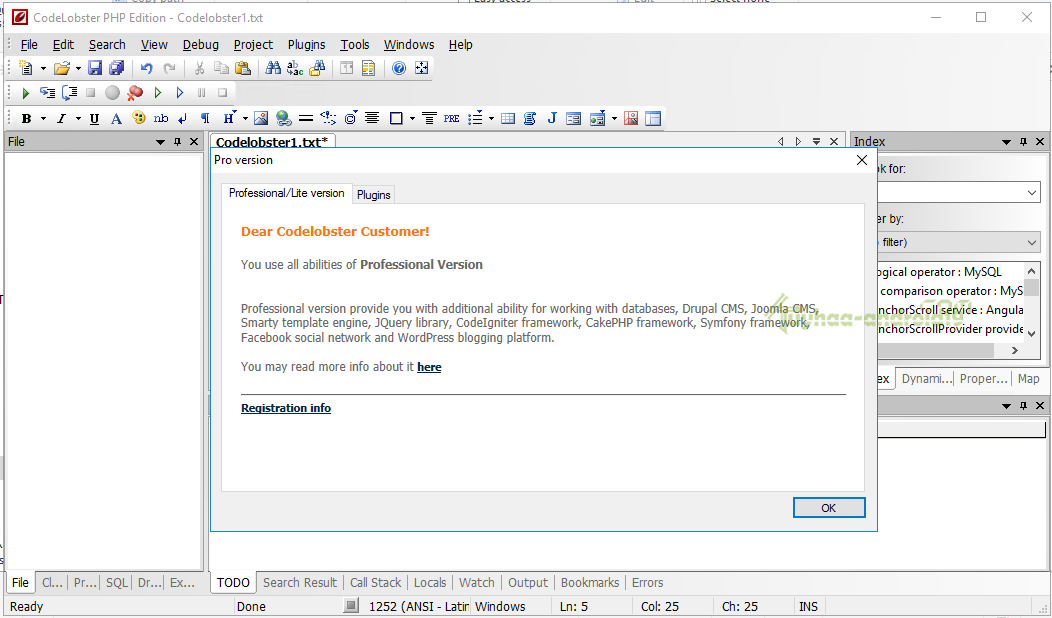This screenshot has height=618, width=1052.
Task: Click the Replace (ab→ac) icon
Action: [x=295, y=68]
